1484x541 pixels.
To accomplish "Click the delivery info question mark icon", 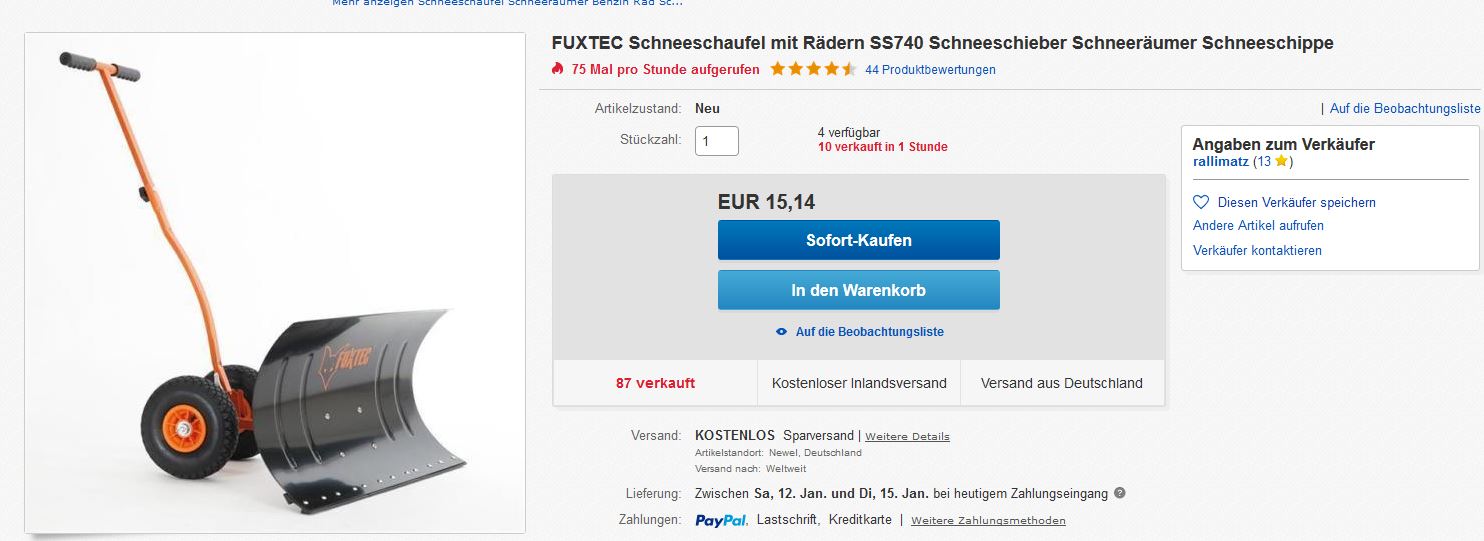I will pos(1119,493).
